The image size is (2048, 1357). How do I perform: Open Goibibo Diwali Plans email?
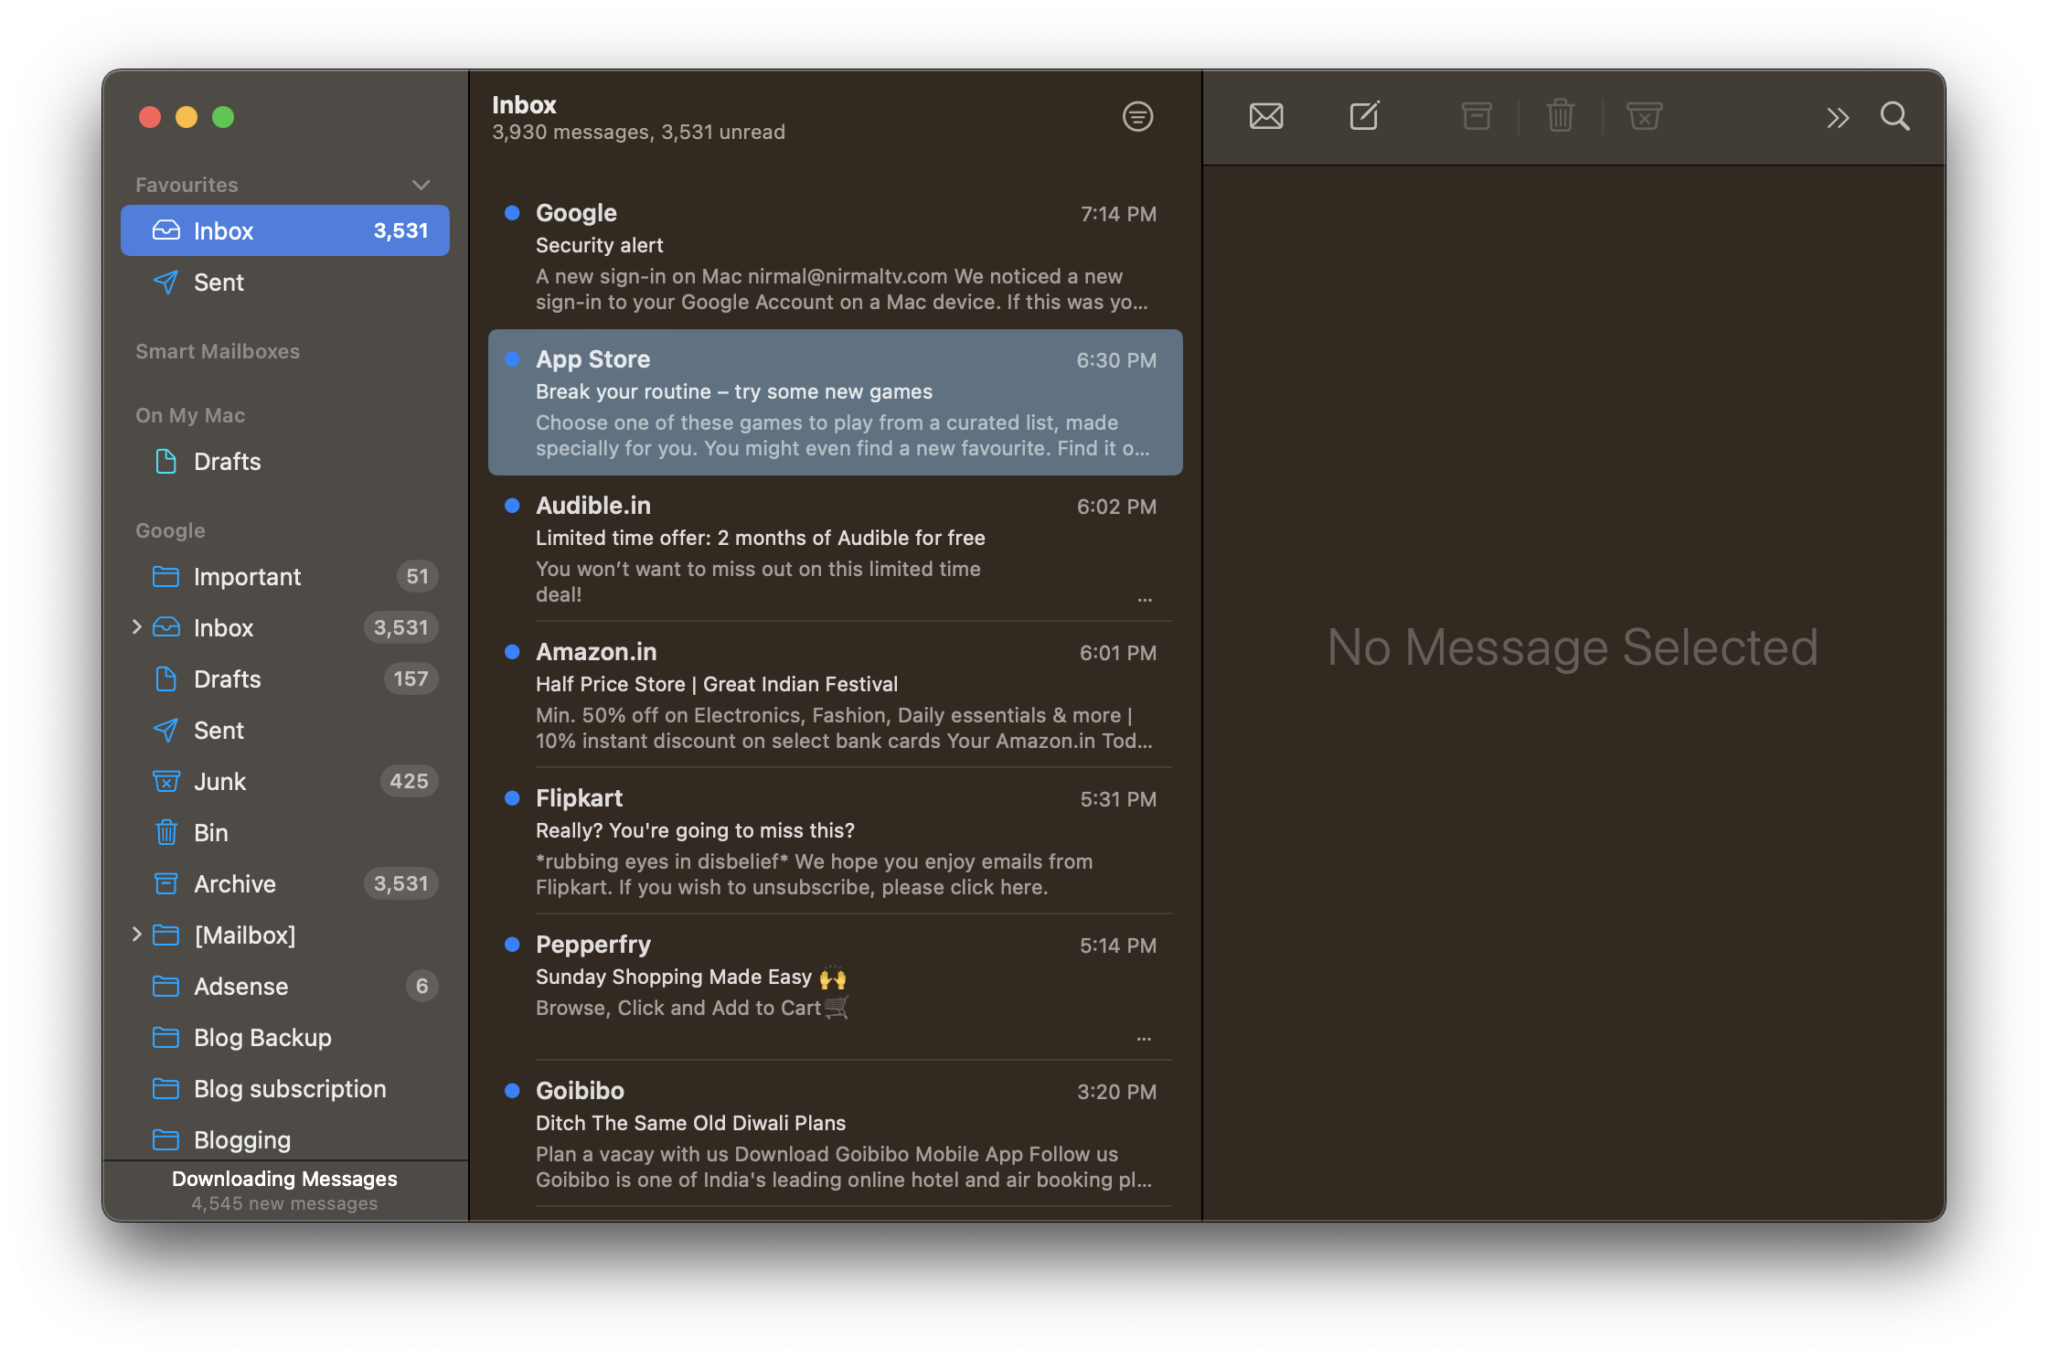point(835,1133)
